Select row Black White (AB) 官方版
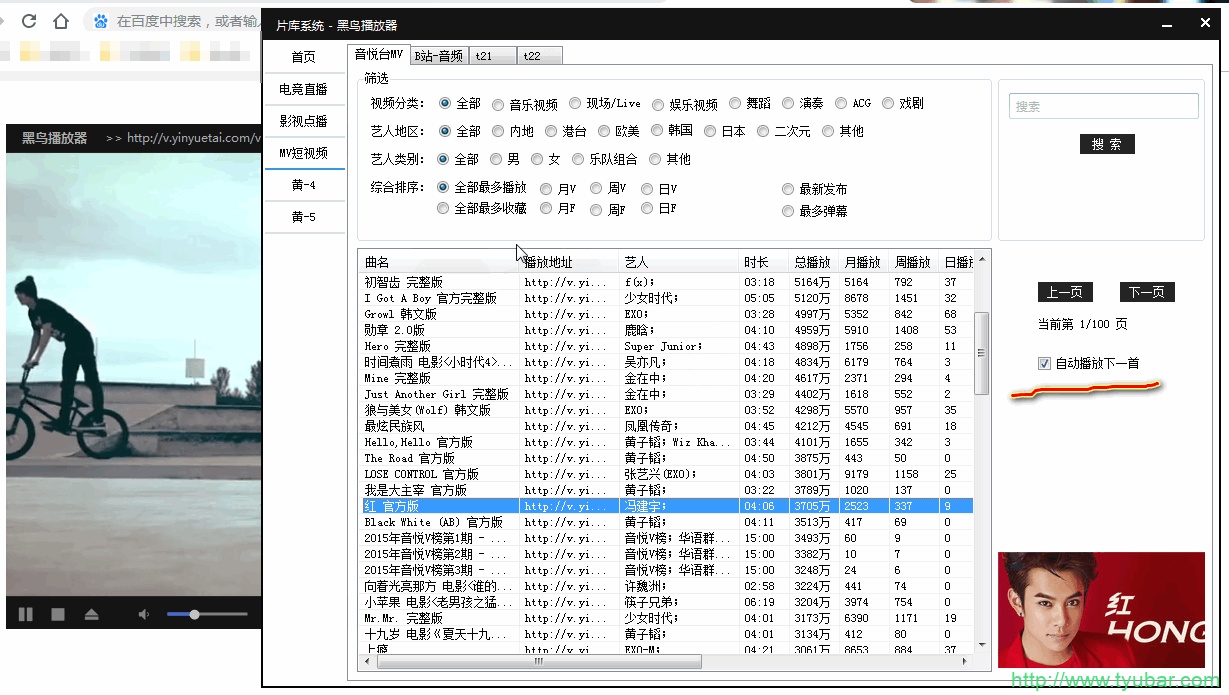Viewport: 1229px width, 695px height. click(x=667, y=522)
